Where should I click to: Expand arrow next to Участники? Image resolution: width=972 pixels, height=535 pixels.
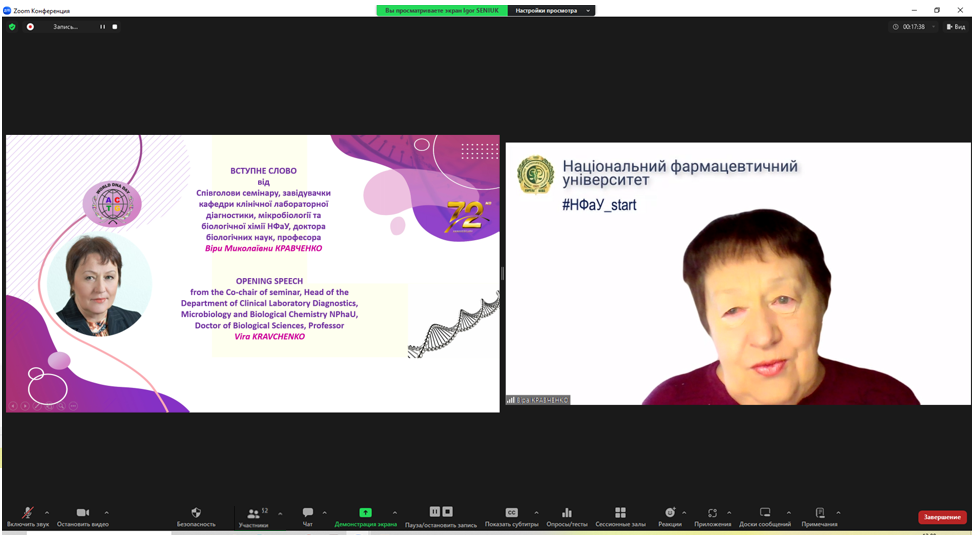(x=280, y=514)
